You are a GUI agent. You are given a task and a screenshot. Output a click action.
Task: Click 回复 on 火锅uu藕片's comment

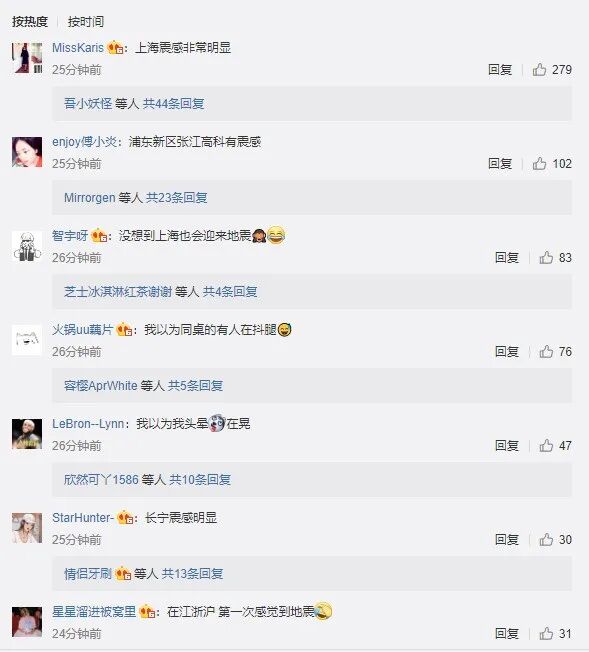(507, 351)
